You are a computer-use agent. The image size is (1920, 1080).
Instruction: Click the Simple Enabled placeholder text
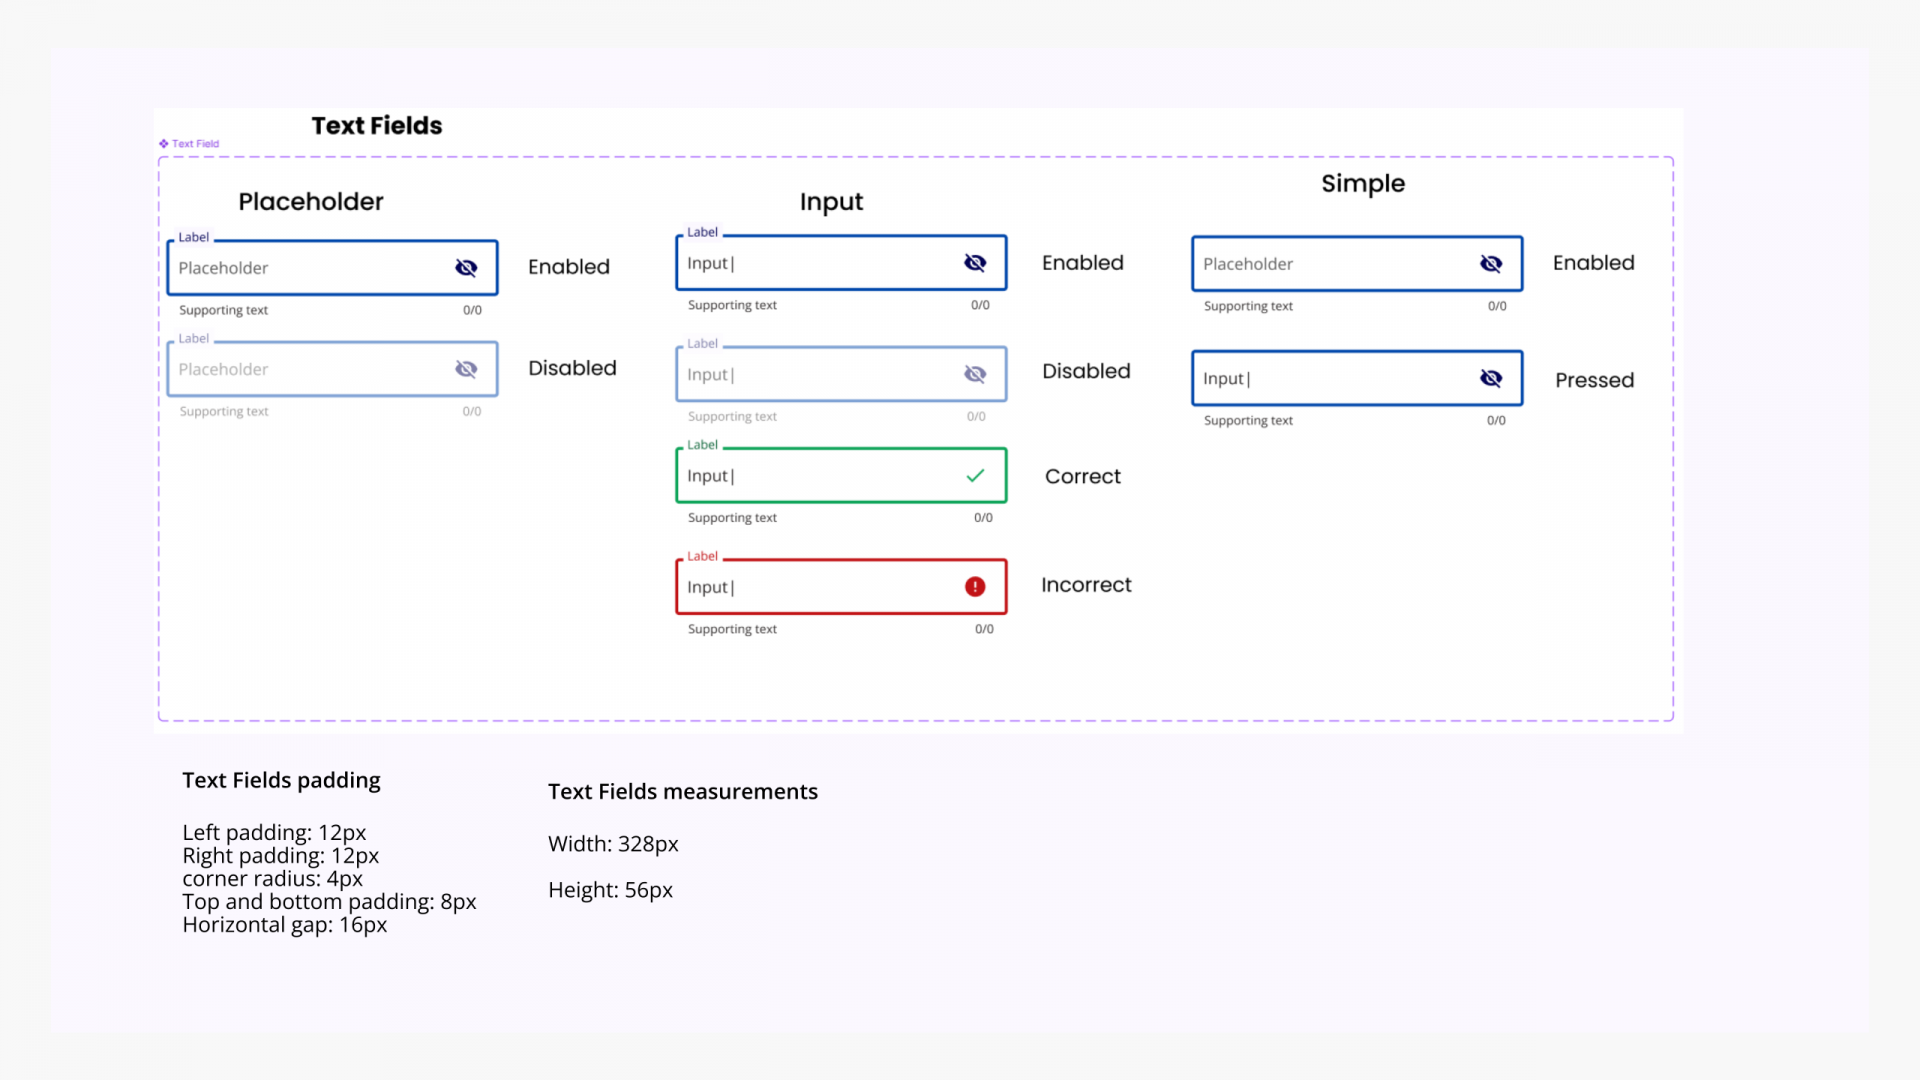pos(1248,264)
